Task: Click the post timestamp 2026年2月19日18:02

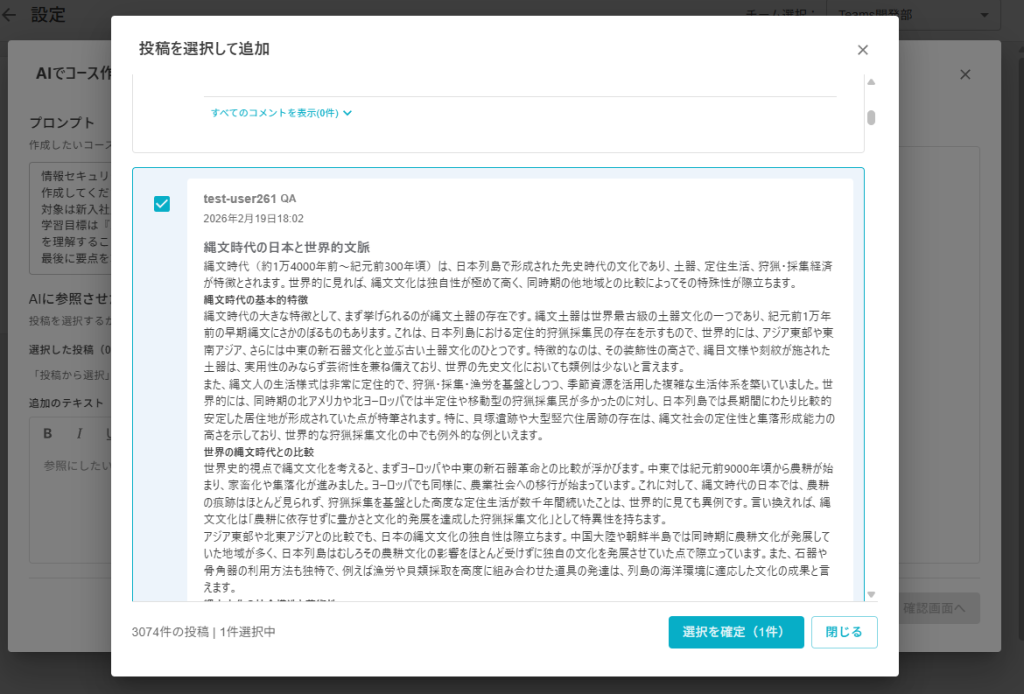Action: tap(253, 218)
